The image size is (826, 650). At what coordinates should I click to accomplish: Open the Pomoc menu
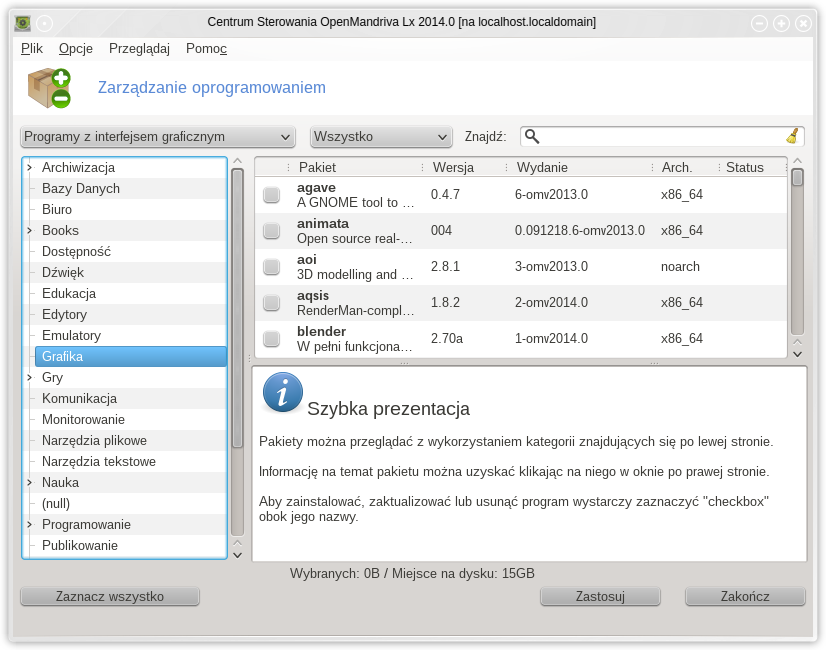click(206, 48)
